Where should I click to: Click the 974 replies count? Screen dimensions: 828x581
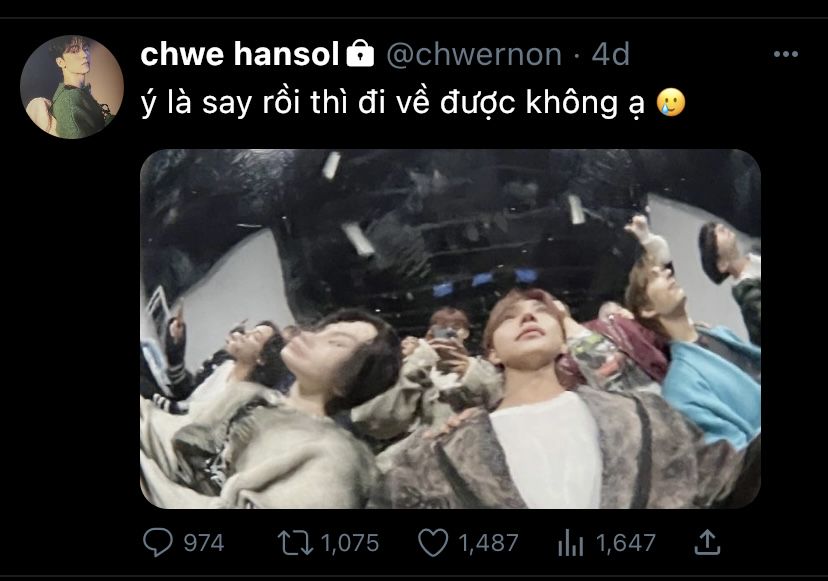click(204, 543)
